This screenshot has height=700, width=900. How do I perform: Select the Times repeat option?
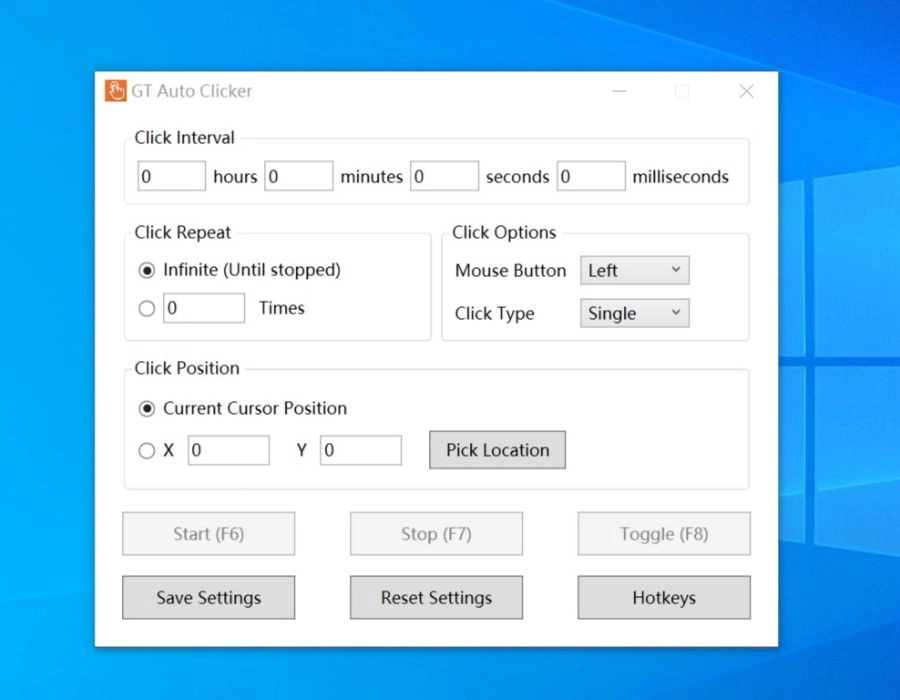(146, 308)
